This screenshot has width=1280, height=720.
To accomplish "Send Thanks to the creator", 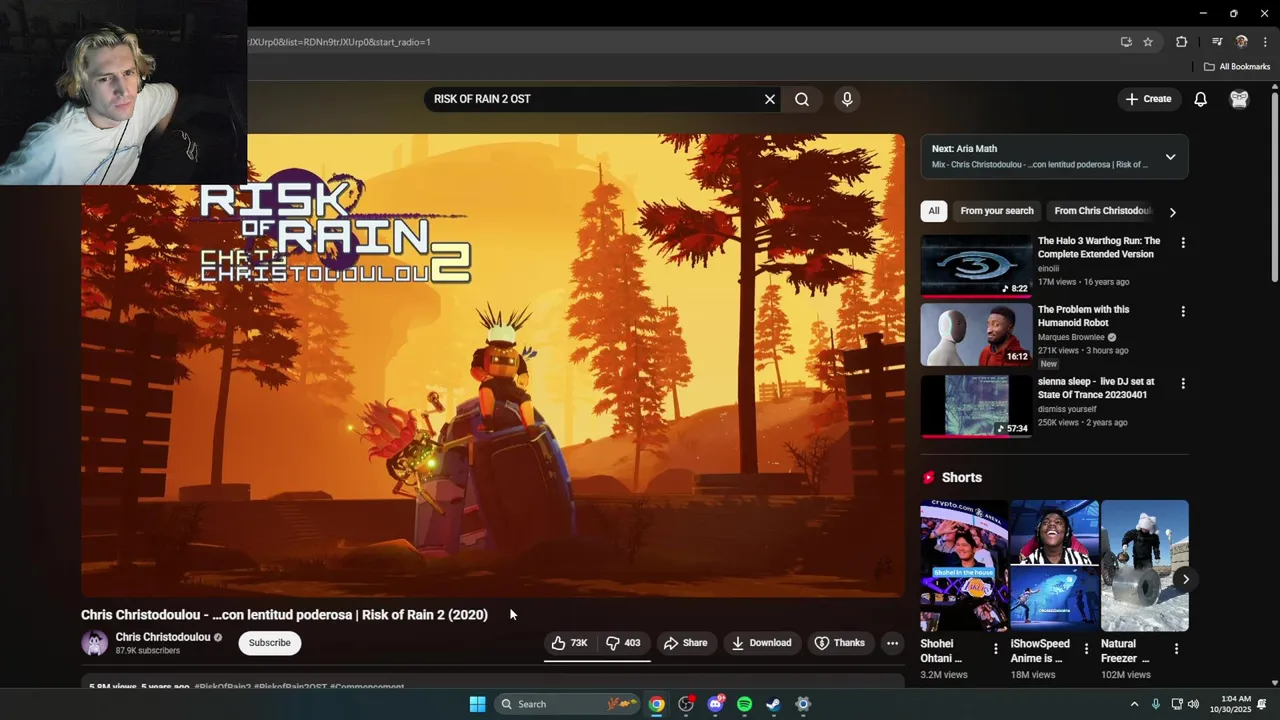I will [x=839, y=643].
